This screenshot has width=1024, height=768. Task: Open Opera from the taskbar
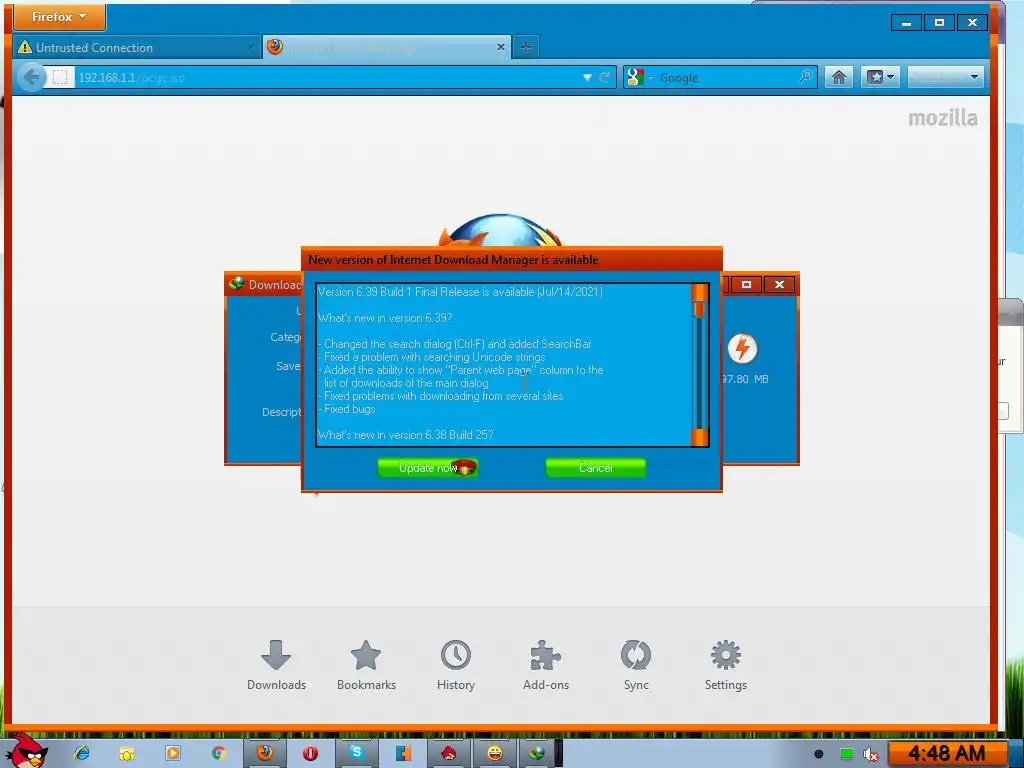310,754
